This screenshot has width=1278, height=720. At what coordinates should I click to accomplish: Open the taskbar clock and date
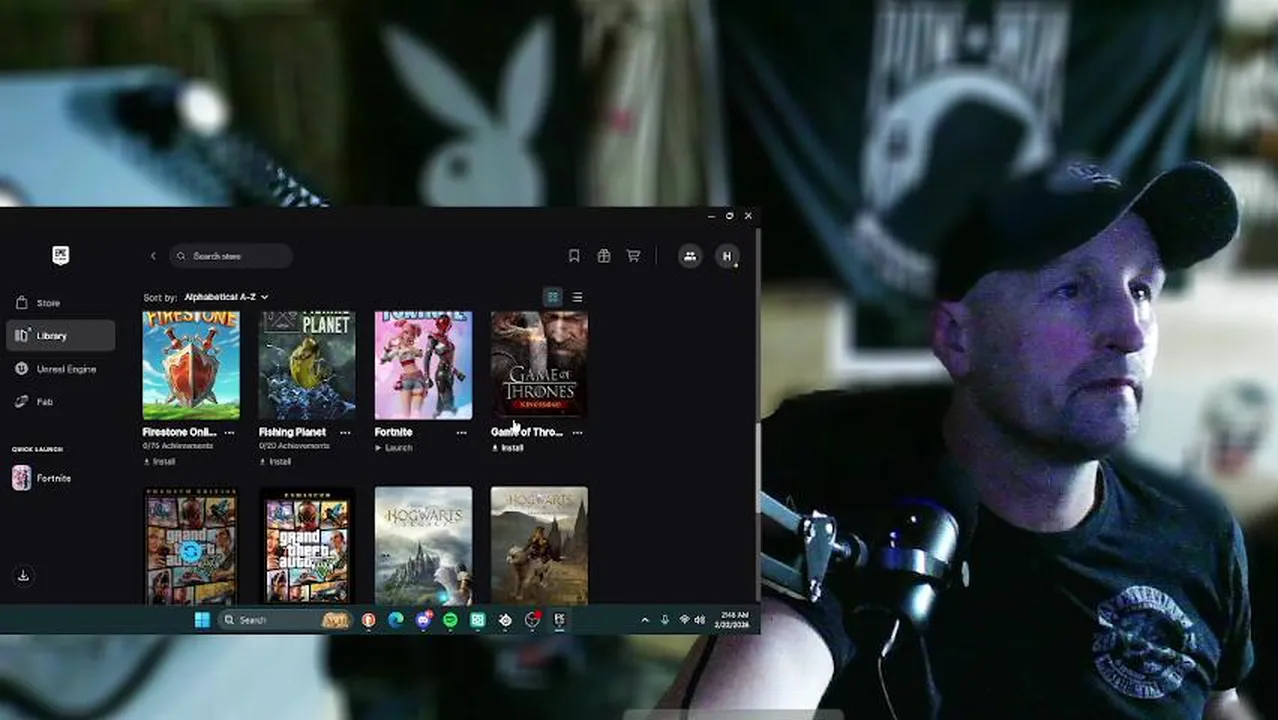[x=733, y=620]
